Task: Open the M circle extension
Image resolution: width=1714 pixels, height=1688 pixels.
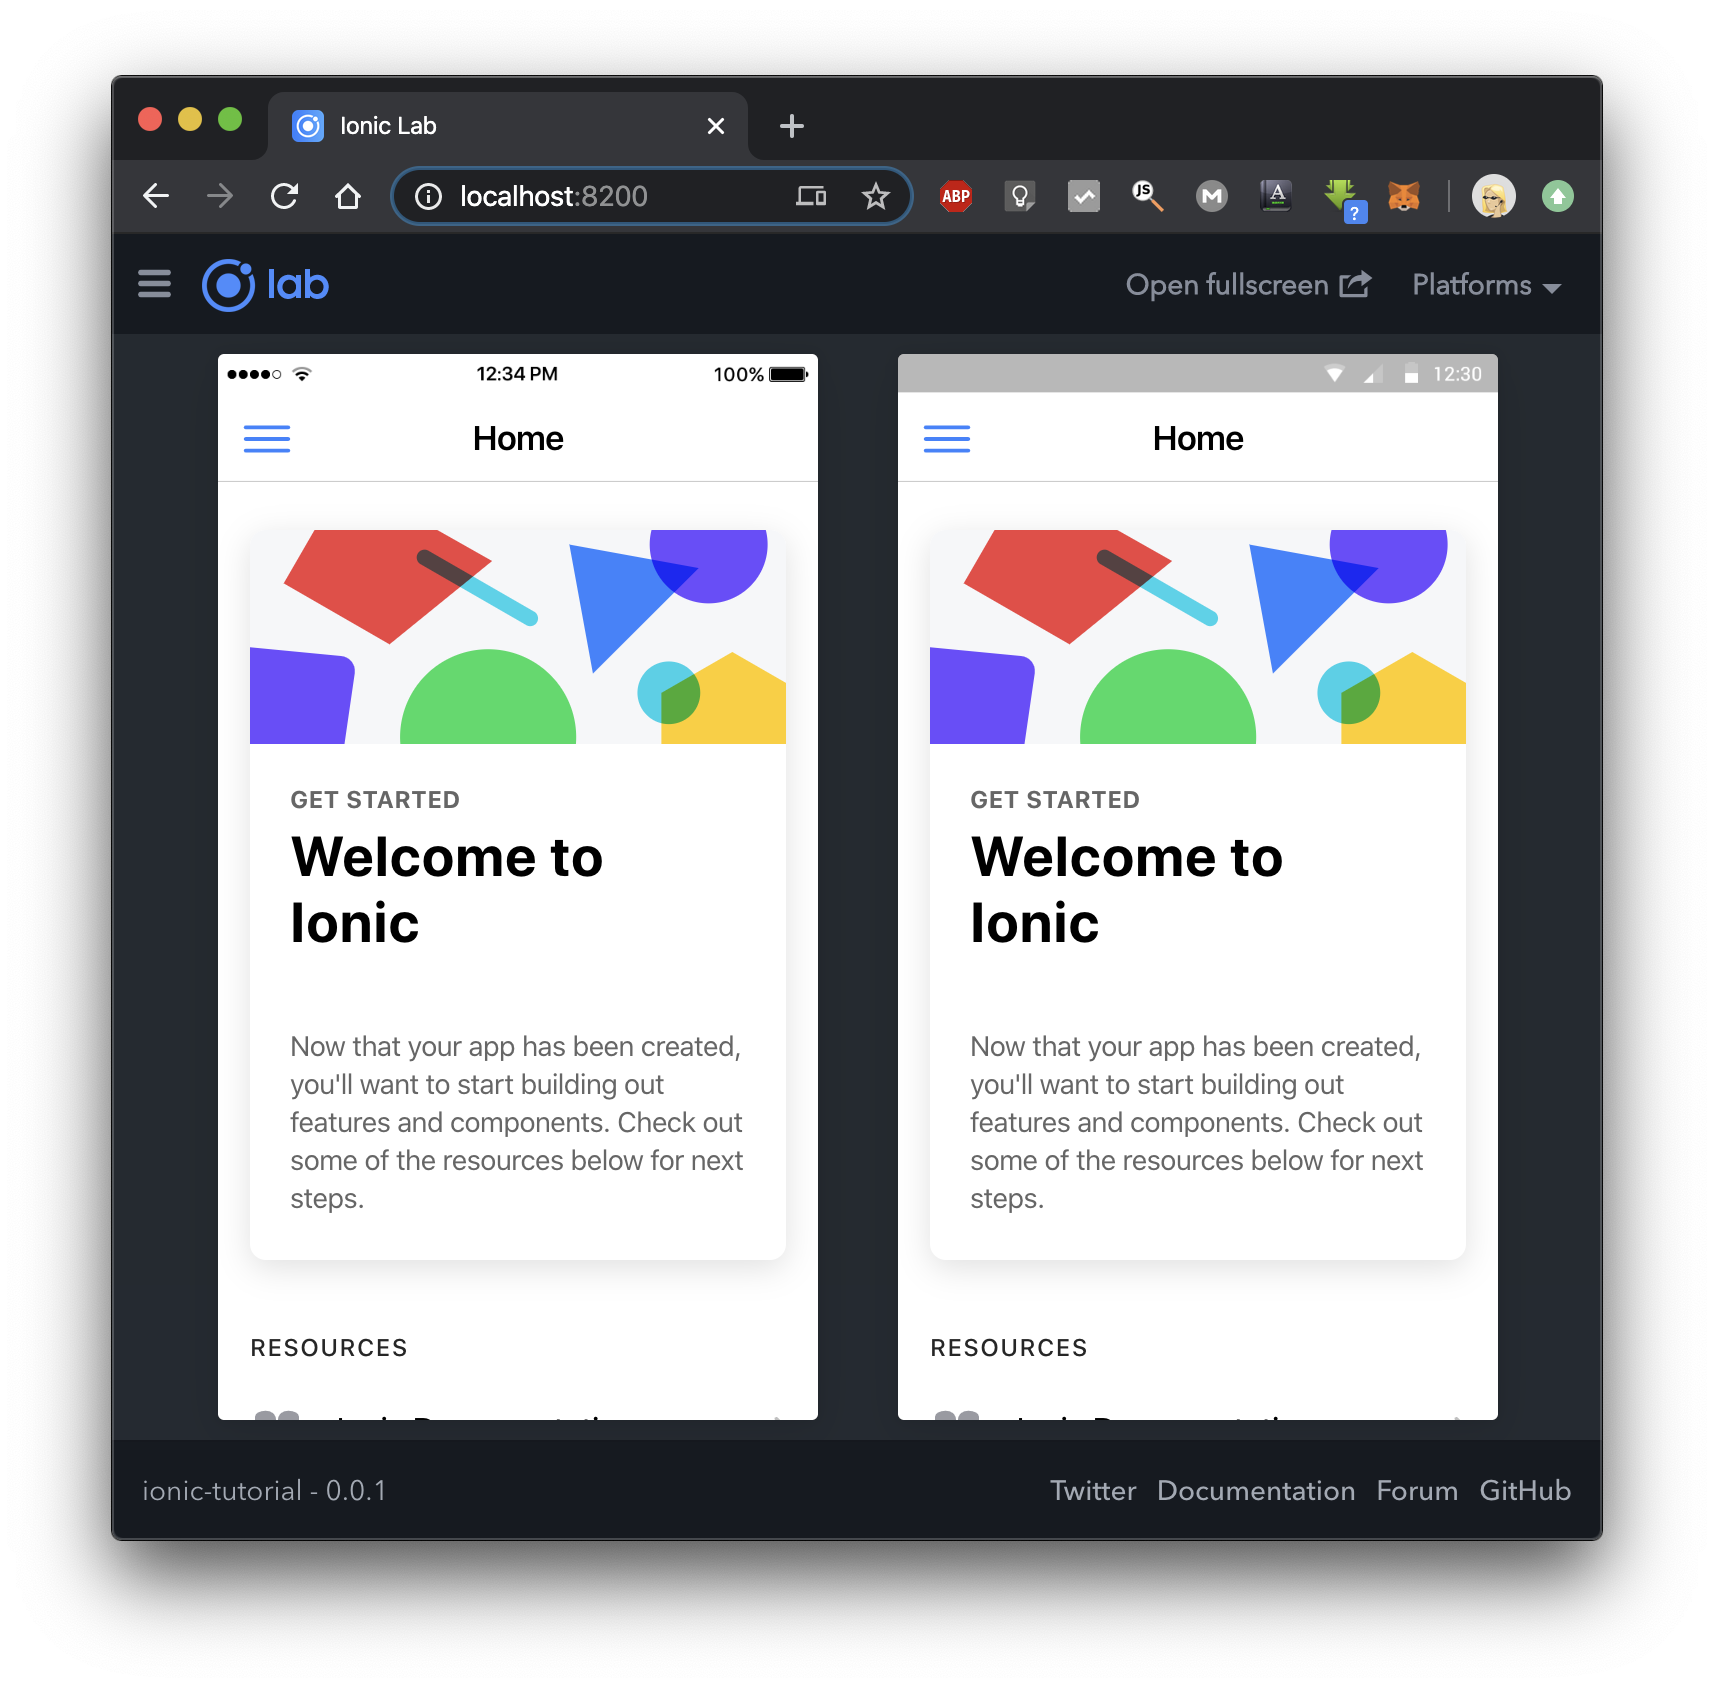Action: point(1212,196)
